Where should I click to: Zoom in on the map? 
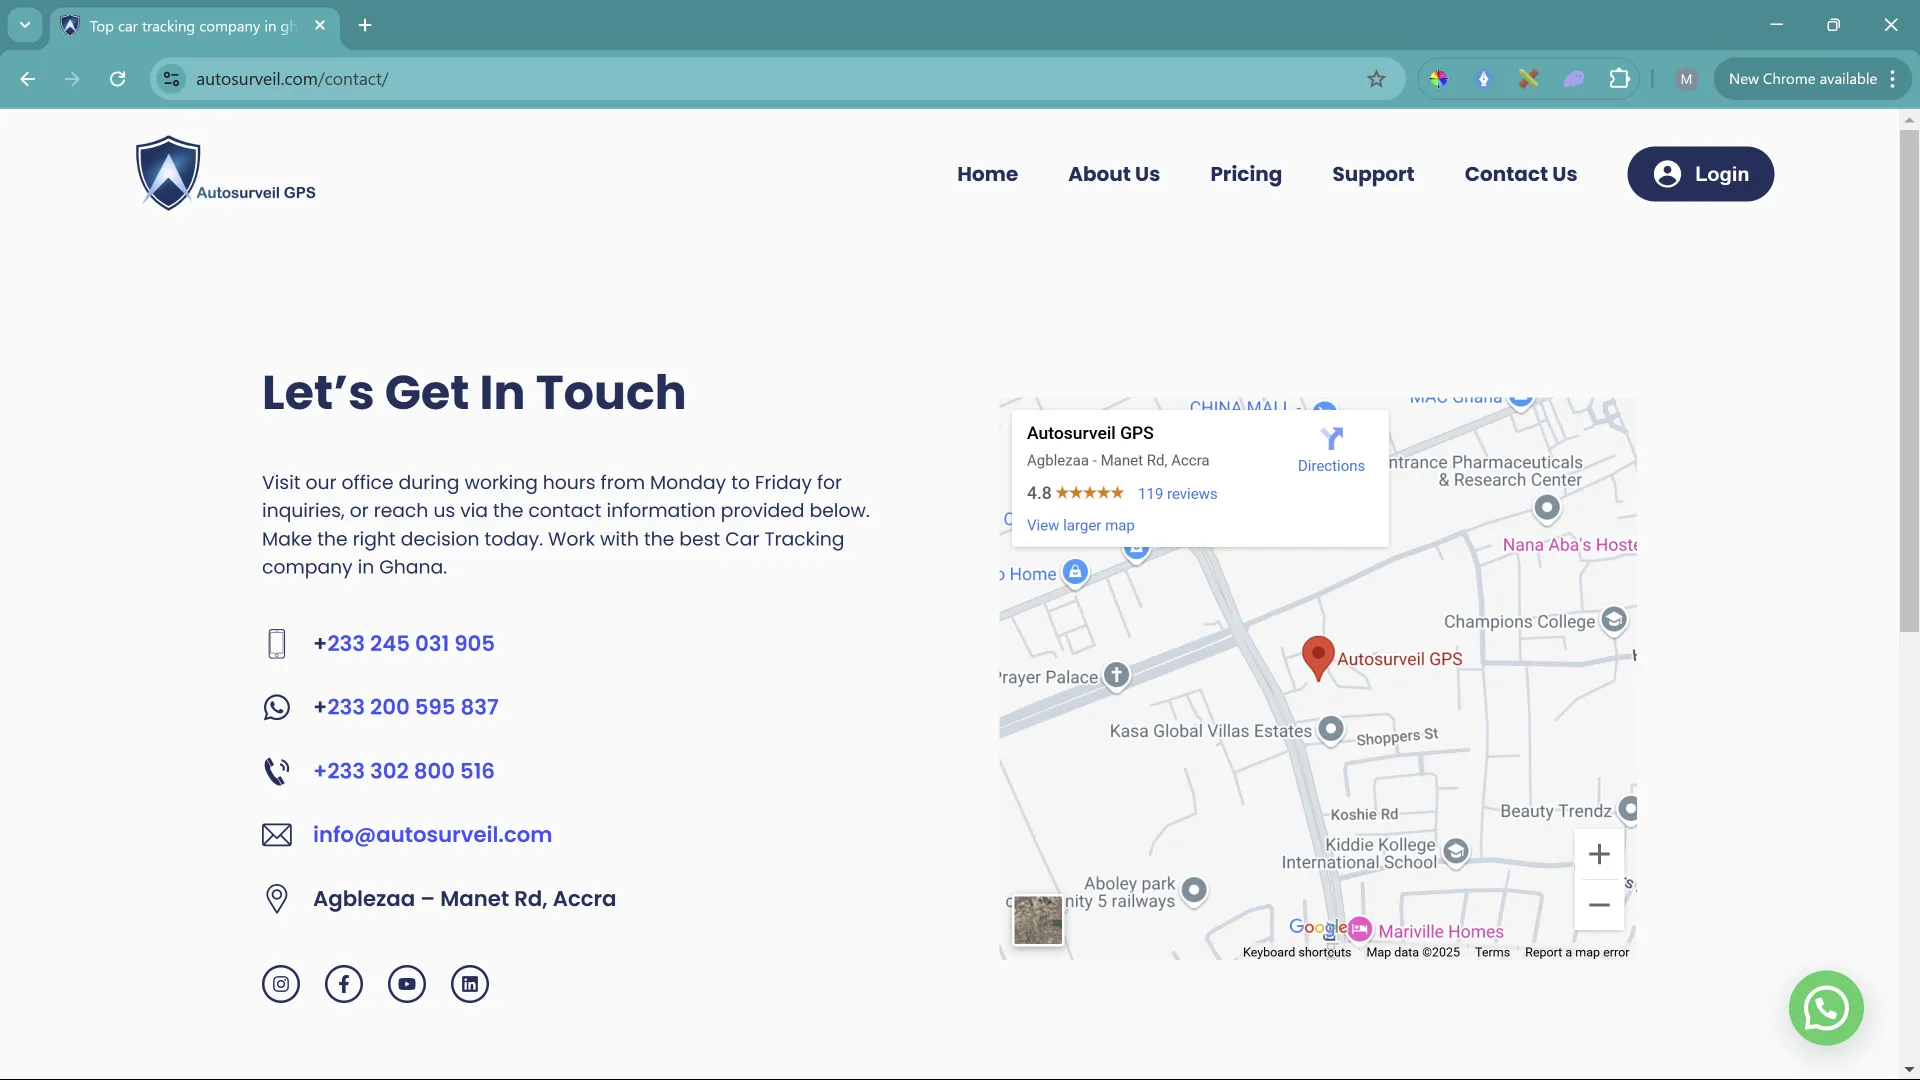click(1599, 854)
